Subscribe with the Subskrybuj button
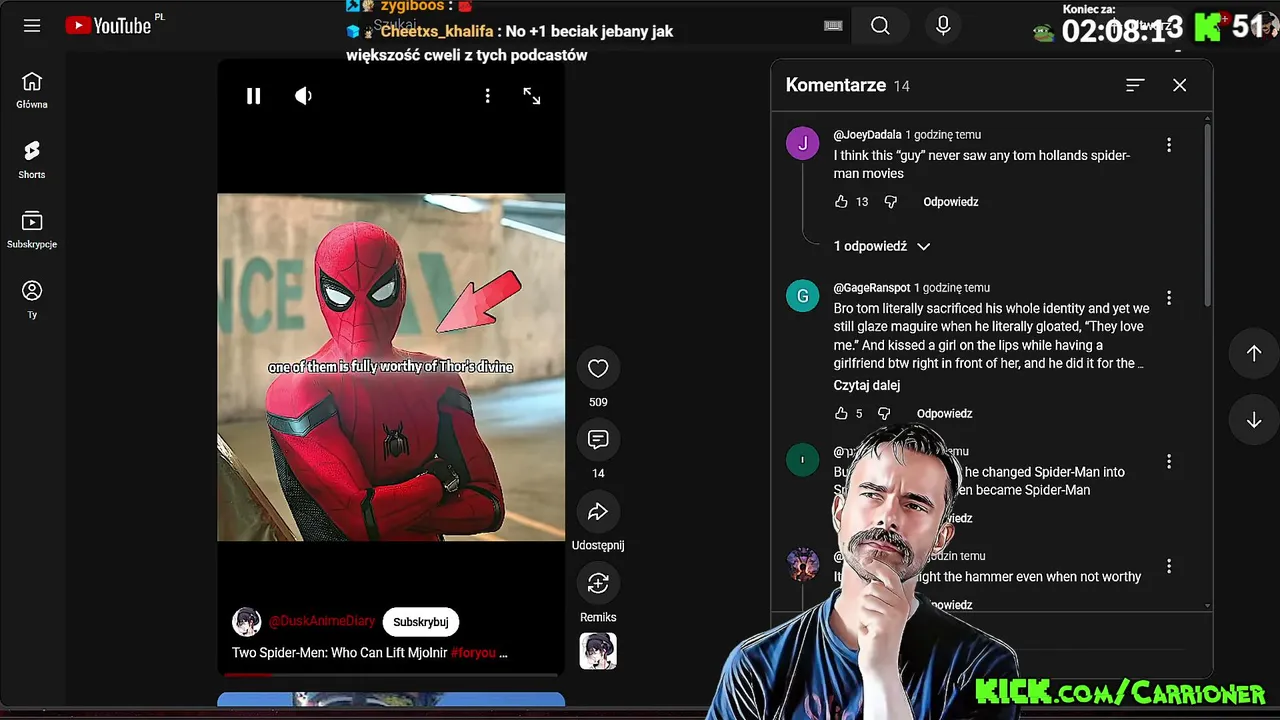 [x=420, y=622]
